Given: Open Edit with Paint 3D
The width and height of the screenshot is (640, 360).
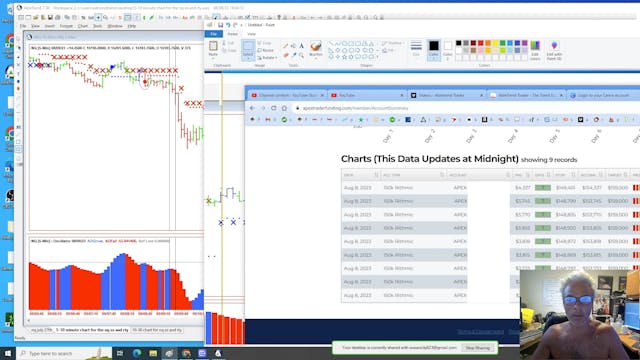Looking at the screenshot, I should coord(554,51).
